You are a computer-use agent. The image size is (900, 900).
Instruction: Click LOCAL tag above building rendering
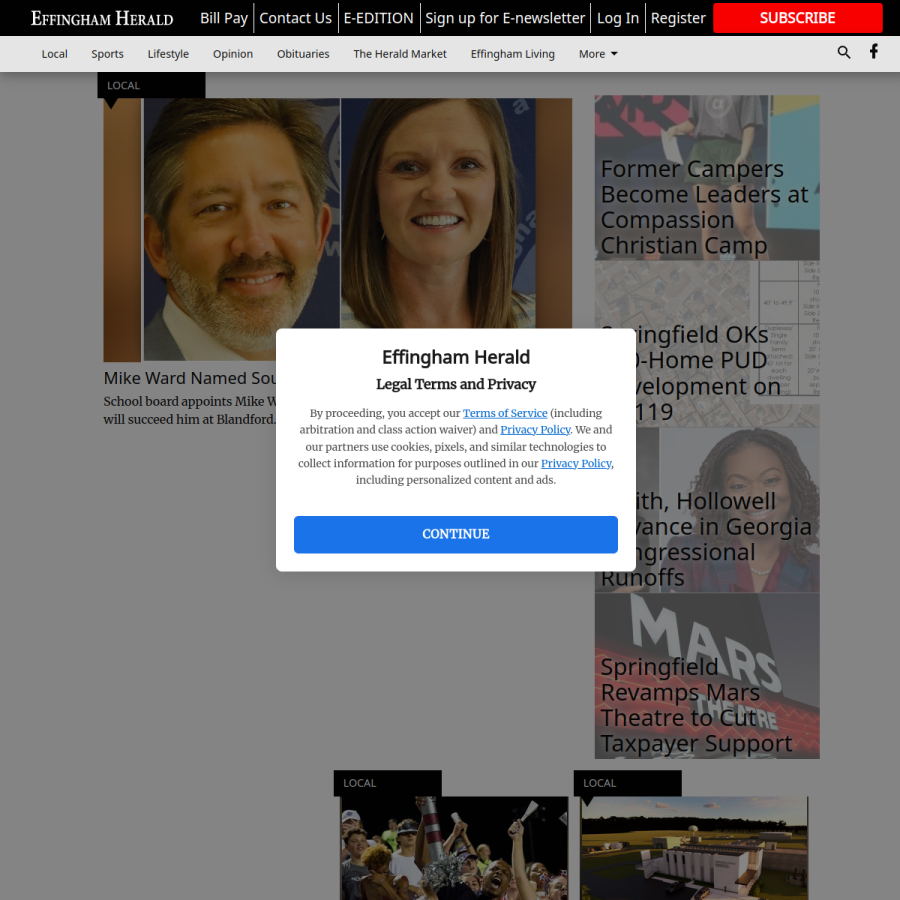(627, 783)
